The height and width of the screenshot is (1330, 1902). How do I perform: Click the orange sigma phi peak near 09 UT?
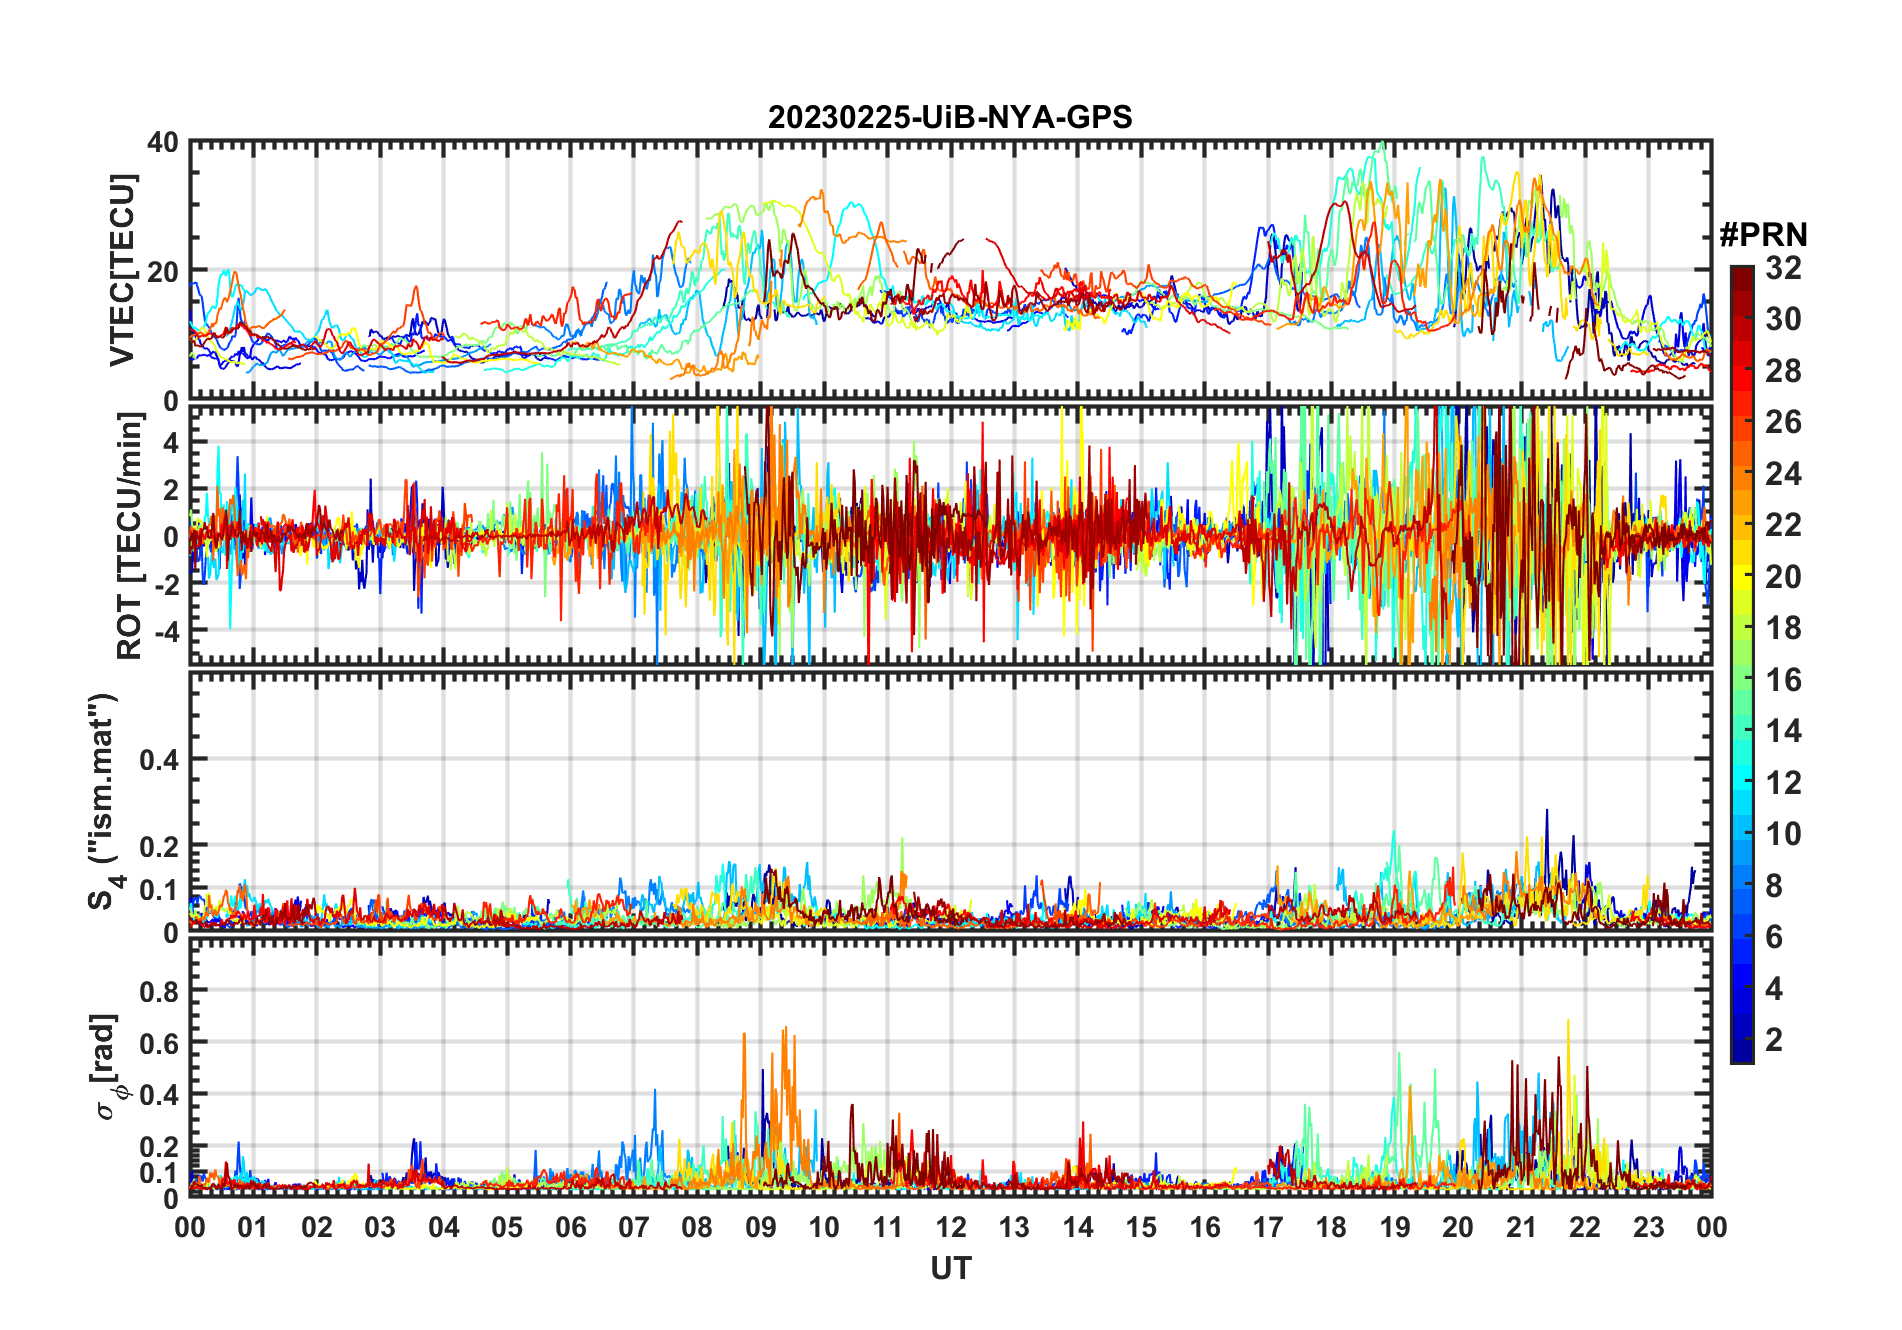click(x=785, y=1030)
